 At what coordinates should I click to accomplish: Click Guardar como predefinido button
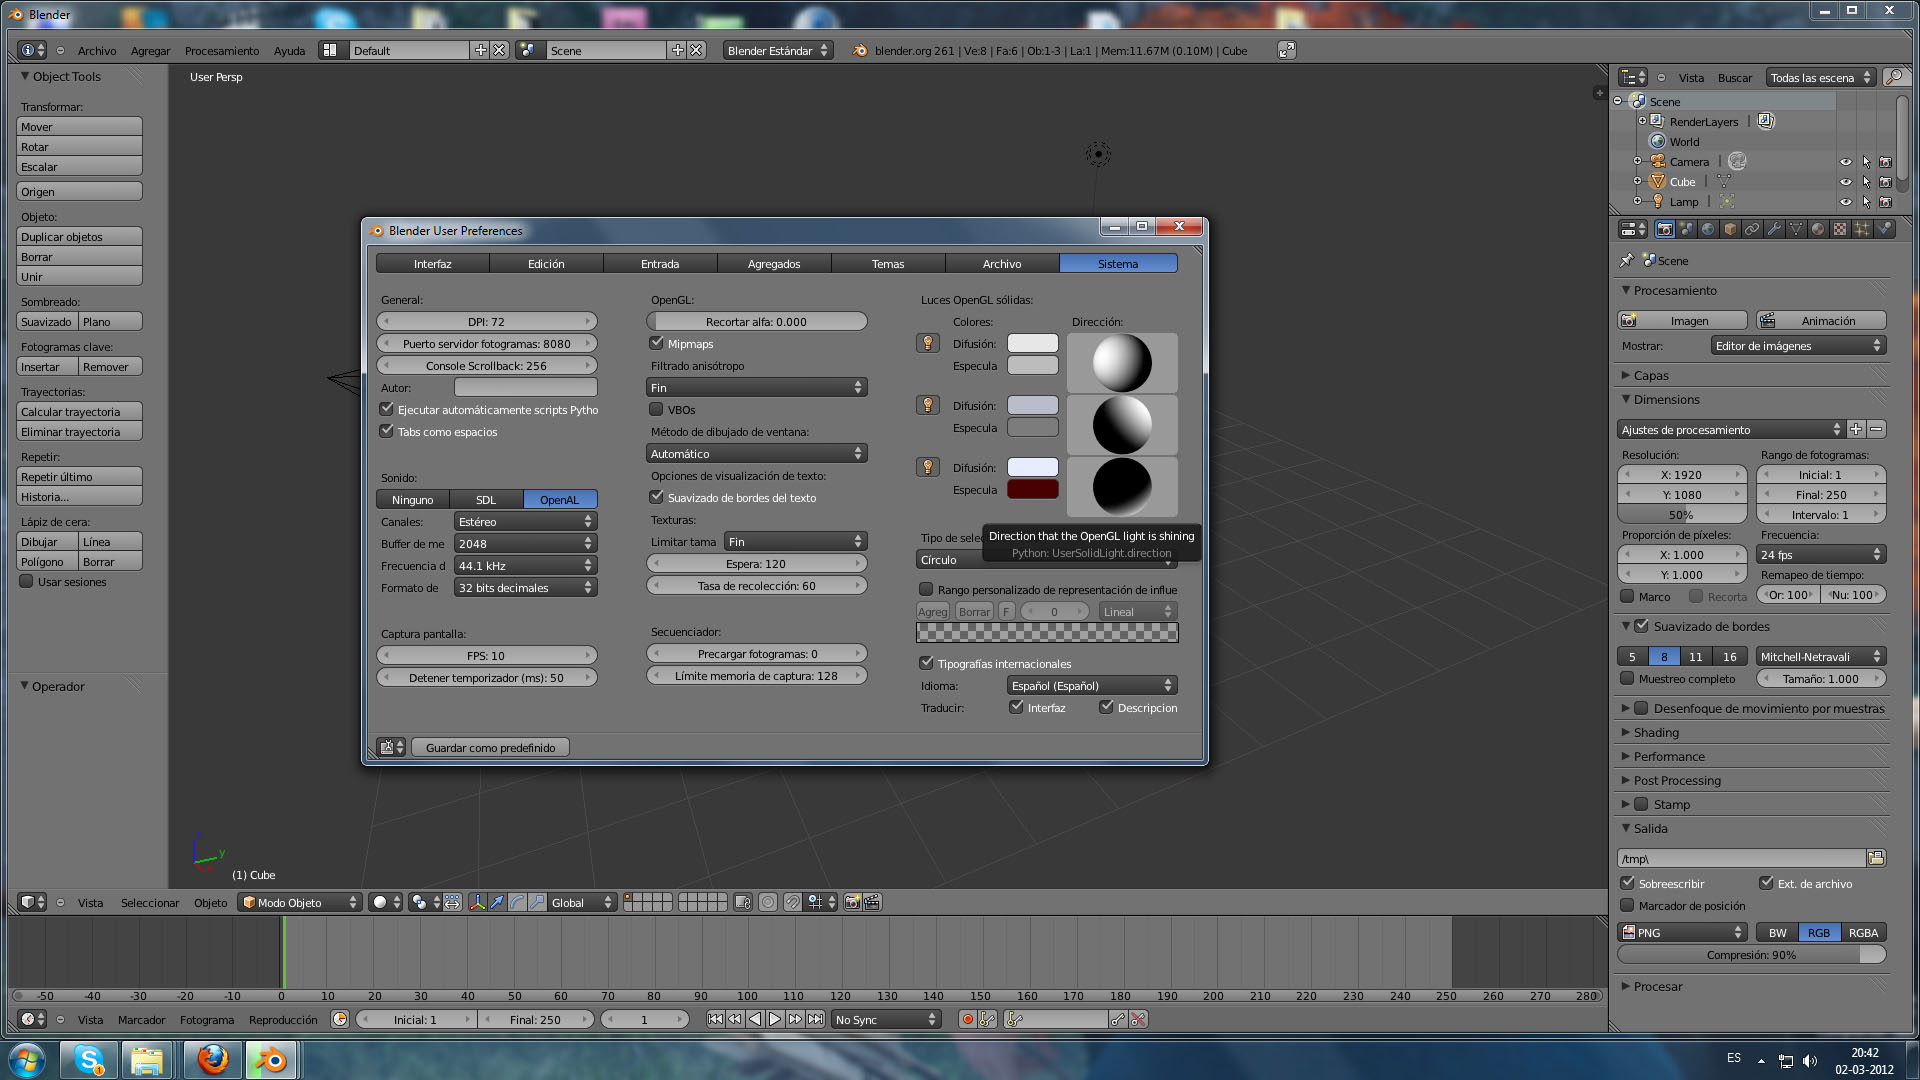(x=490, y=747)
